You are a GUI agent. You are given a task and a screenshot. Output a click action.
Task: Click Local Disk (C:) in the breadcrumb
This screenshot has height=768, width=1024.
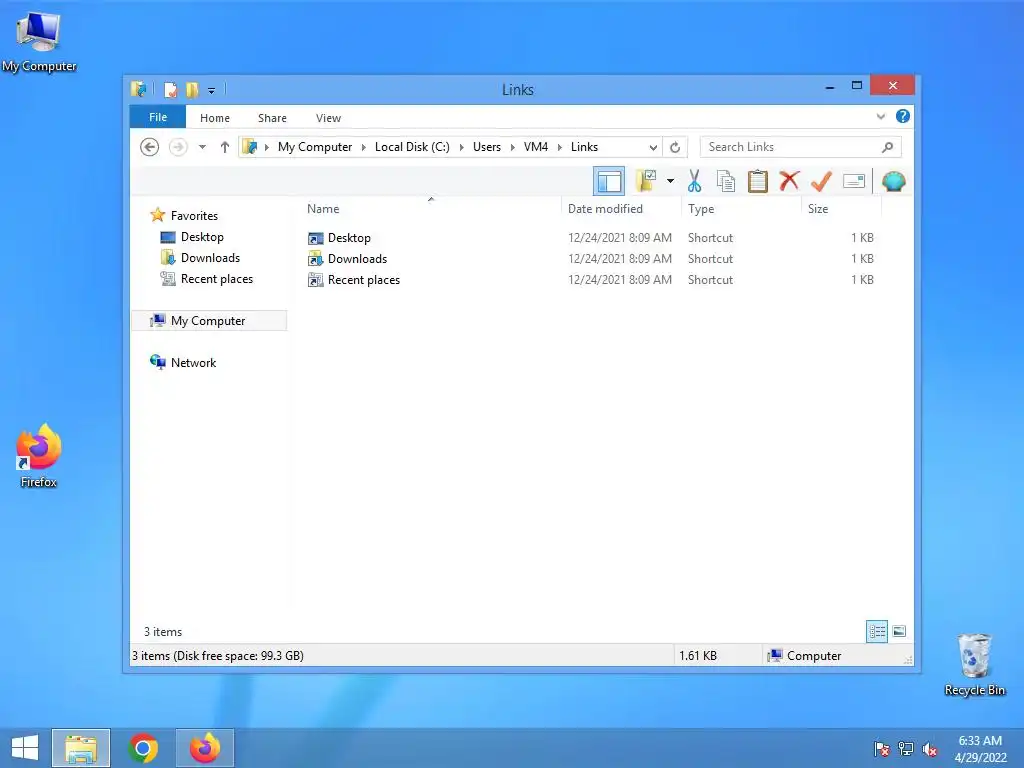point(412,147)
